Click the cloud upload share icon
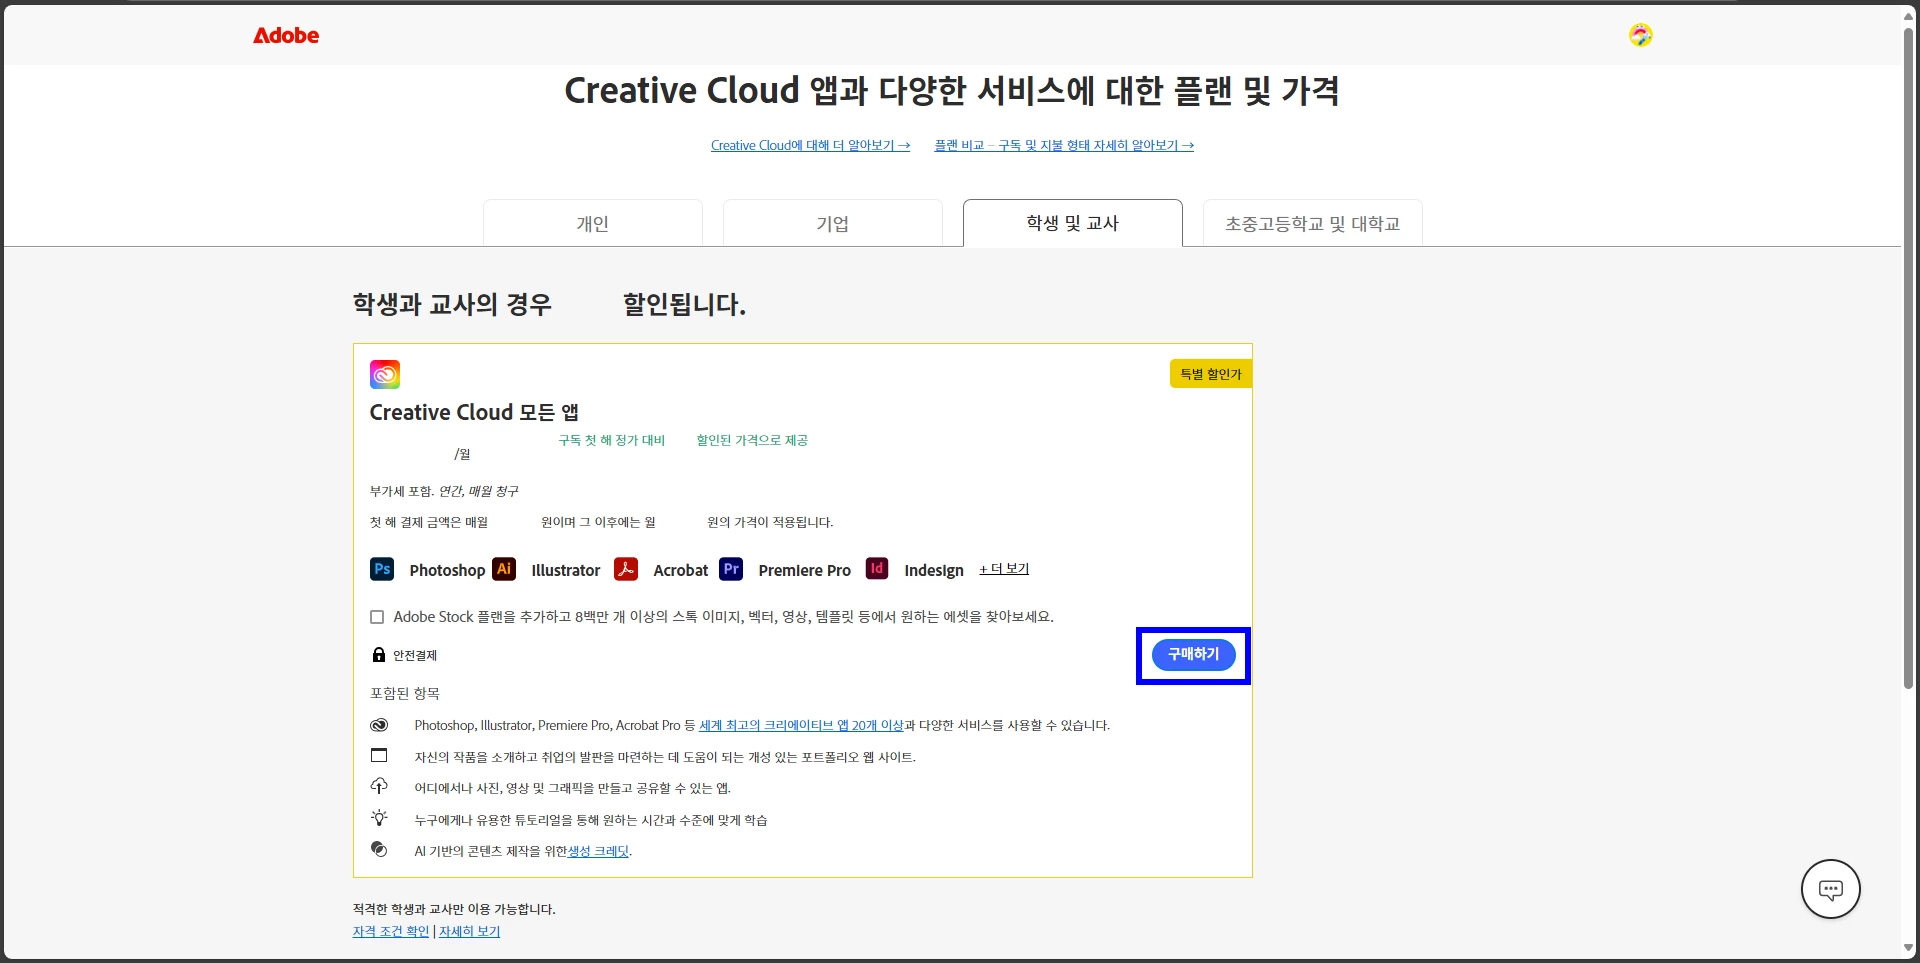1920x963 pixels. (379, 786)
